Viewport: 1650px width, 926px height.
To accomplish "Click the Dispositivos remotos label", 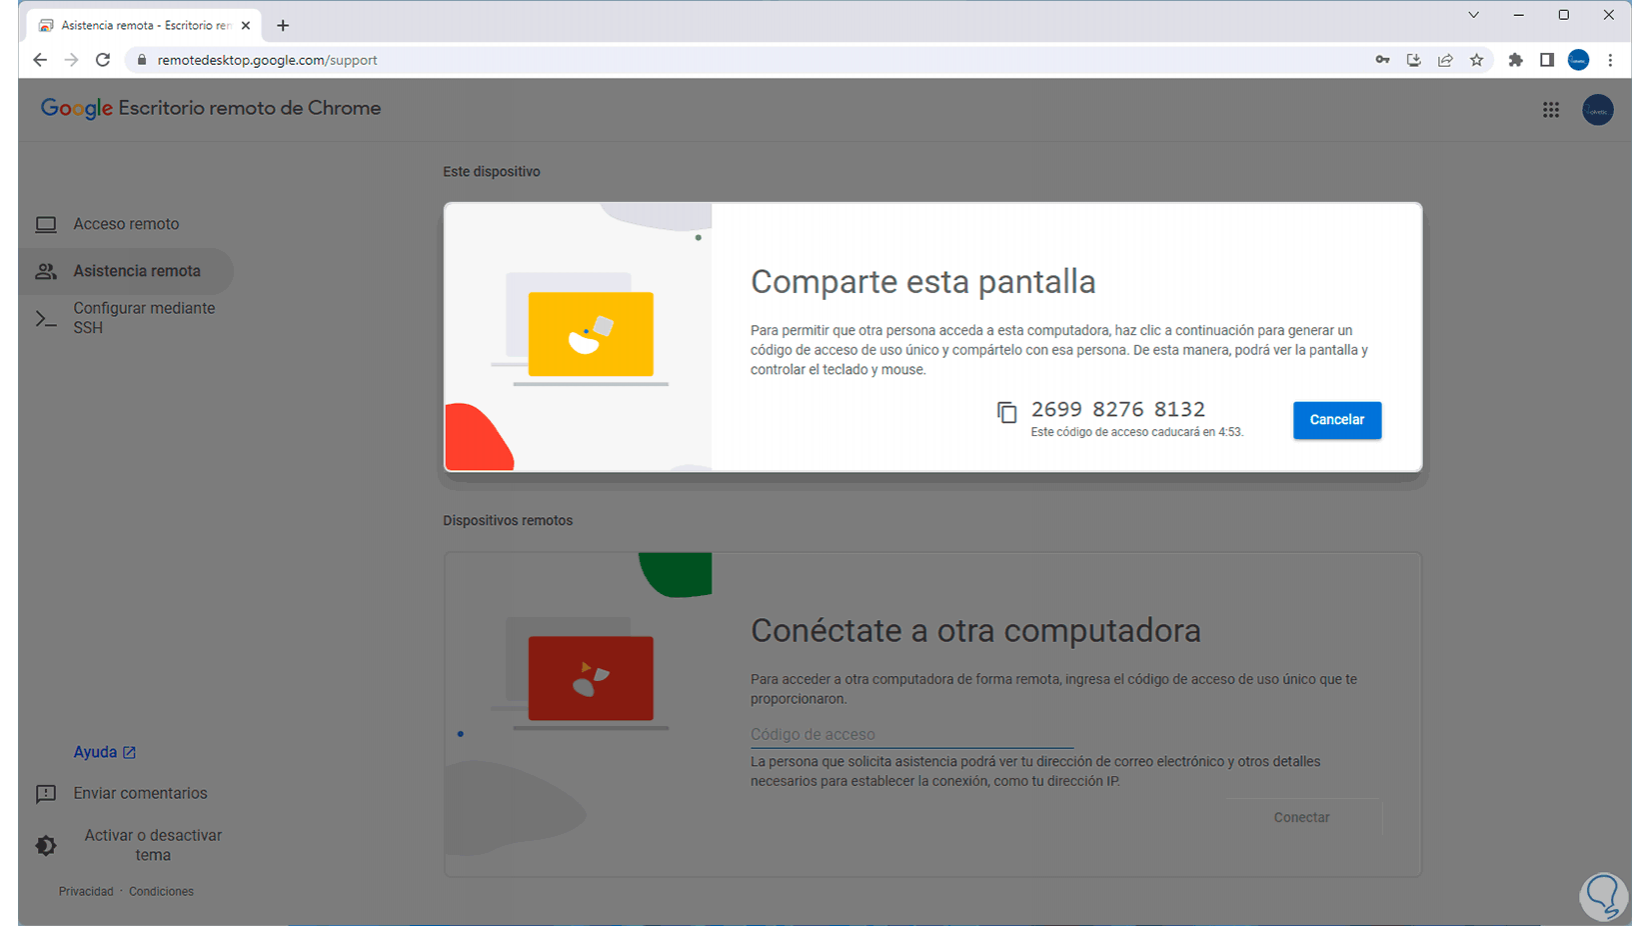I will pyautogui.click(x=508, y=521).
